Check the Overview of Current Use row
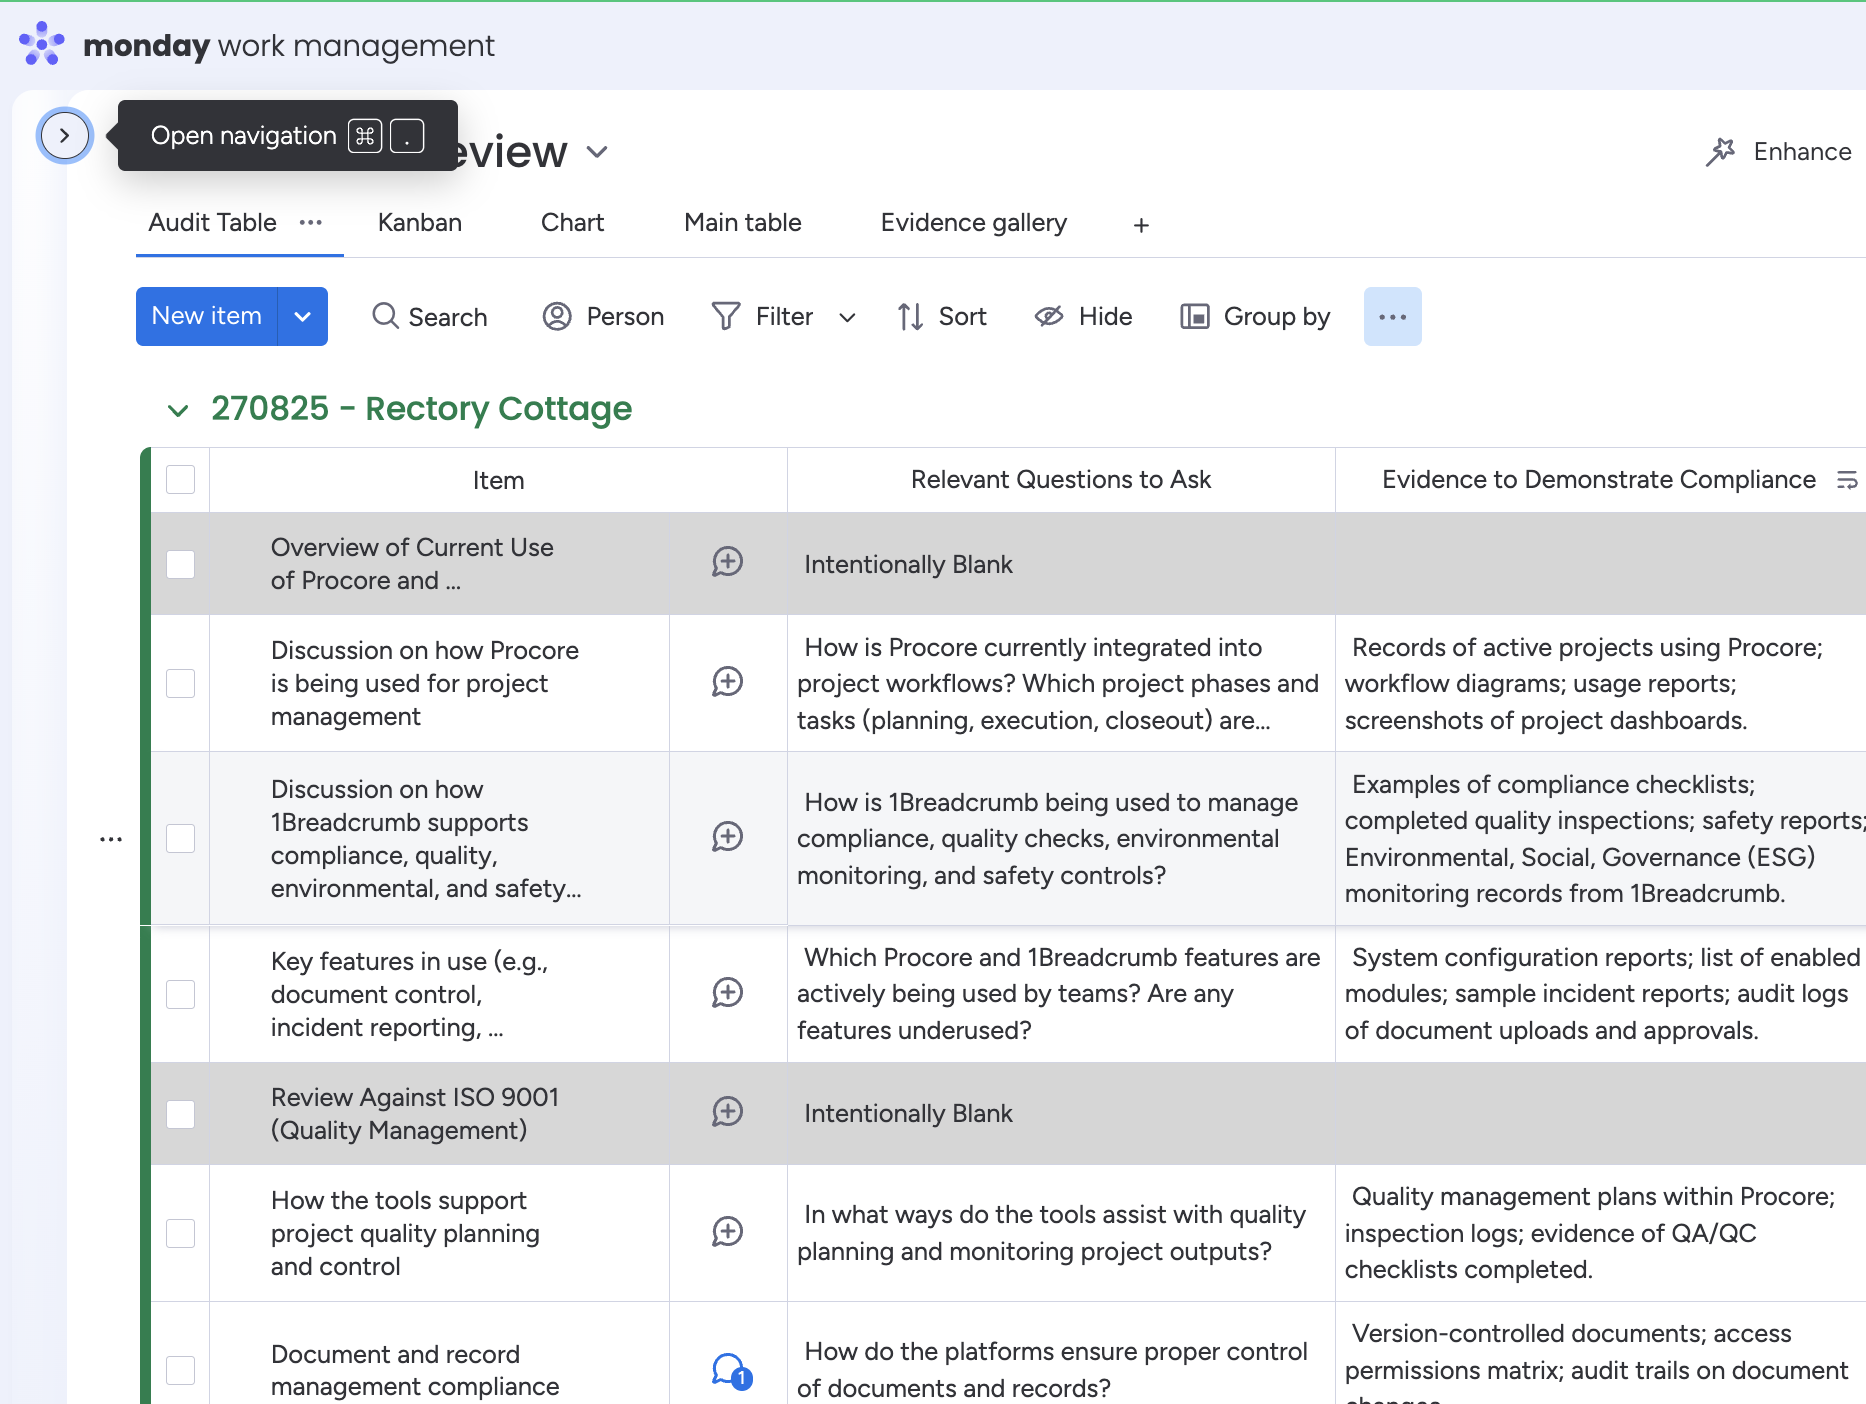 point(180,564)
